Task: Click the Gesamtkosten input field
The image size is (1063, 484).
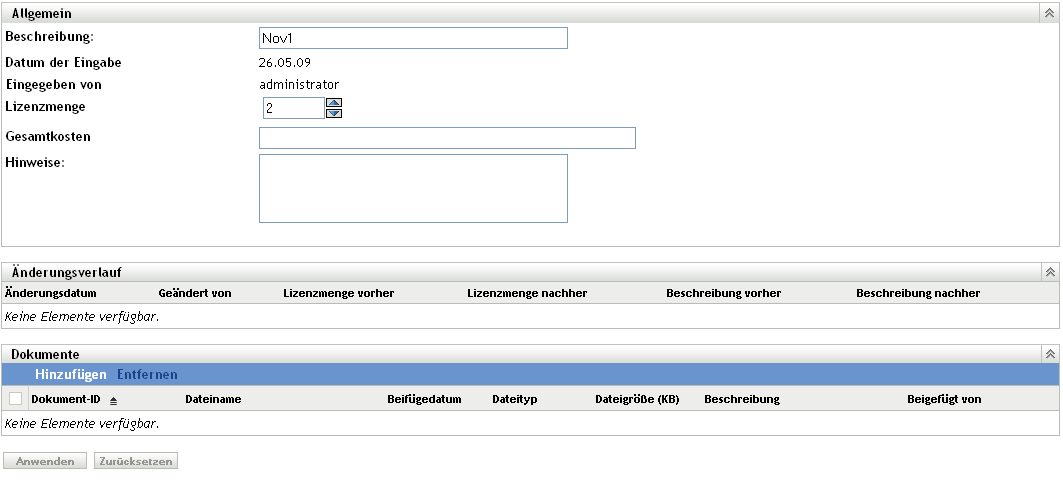Action: pos(447,138)
